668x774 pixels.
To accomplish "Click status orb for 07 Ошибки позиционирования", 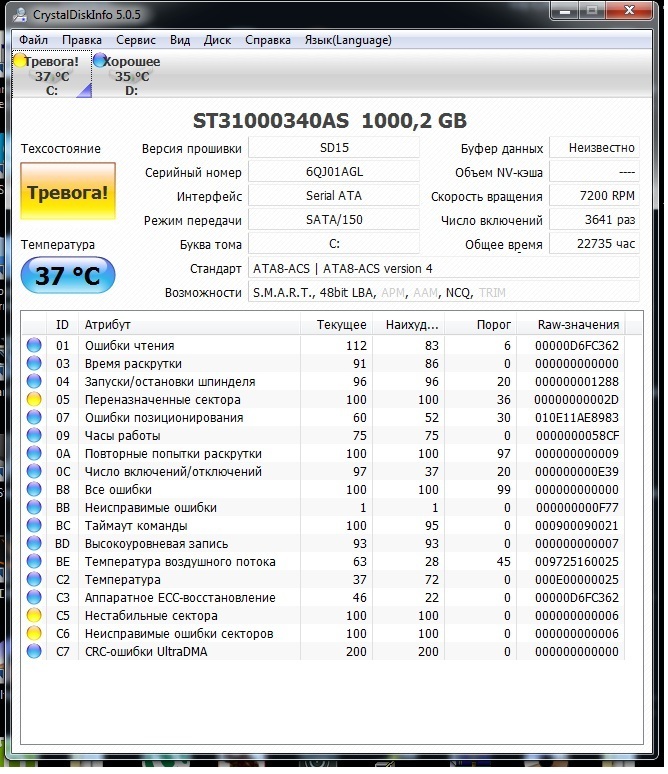I will [x=34, y=418].
